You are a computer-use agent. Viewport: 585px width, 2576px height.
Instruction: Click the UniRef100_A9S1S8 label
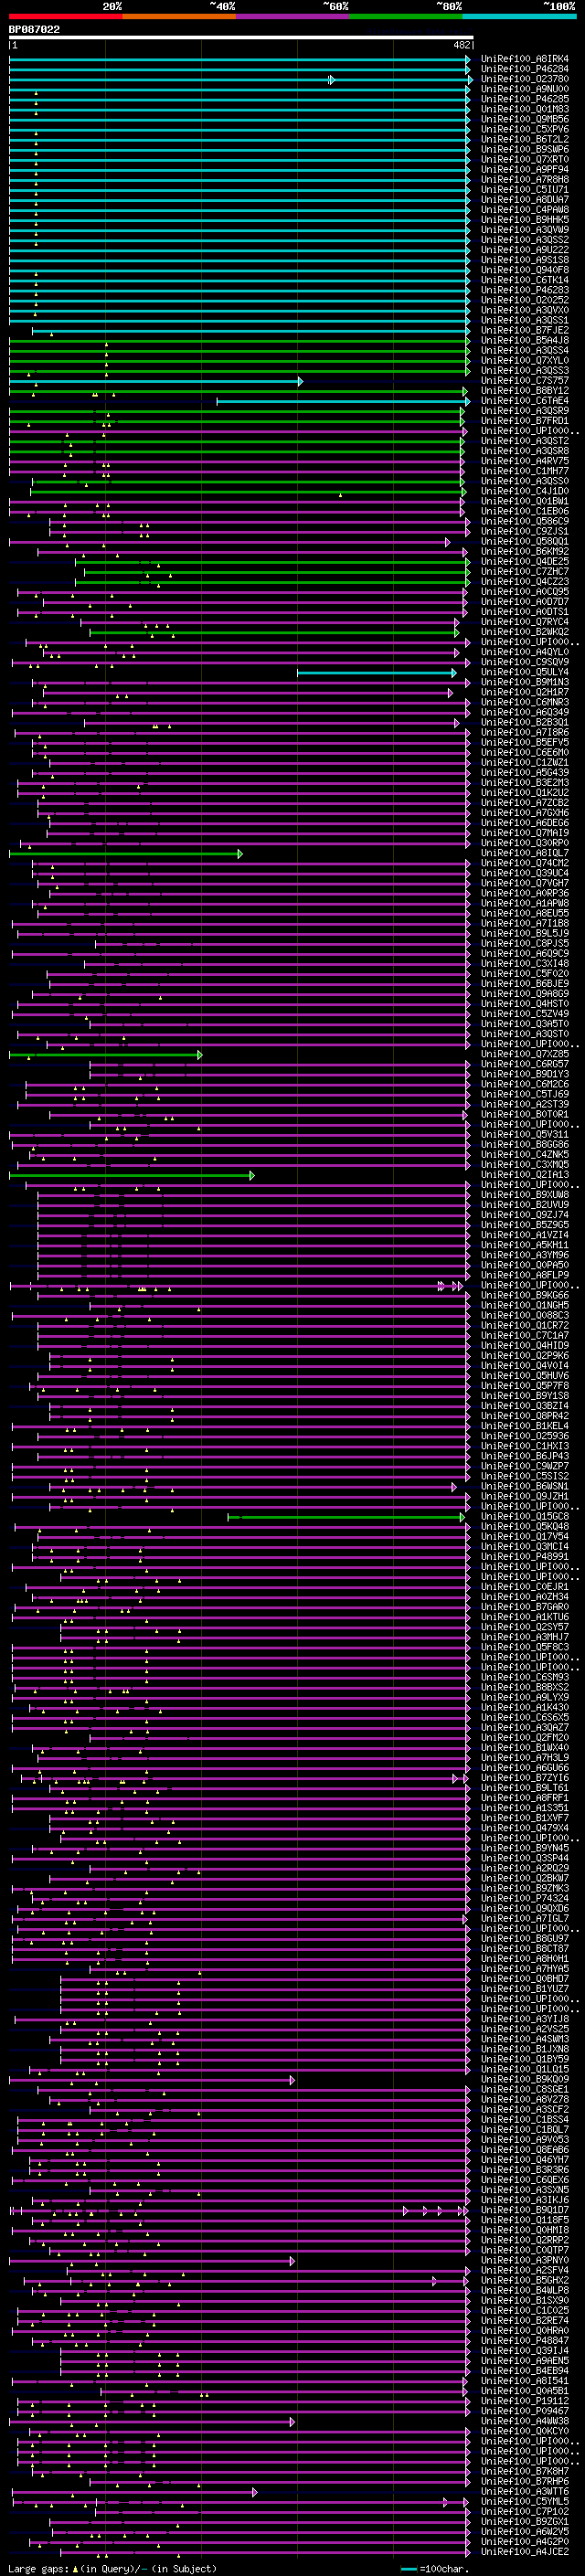coord(524,260)
